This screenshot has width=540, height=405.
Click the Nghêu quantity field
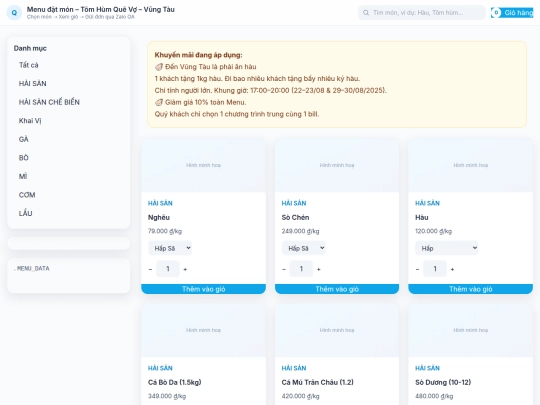(x=168, y=269)
